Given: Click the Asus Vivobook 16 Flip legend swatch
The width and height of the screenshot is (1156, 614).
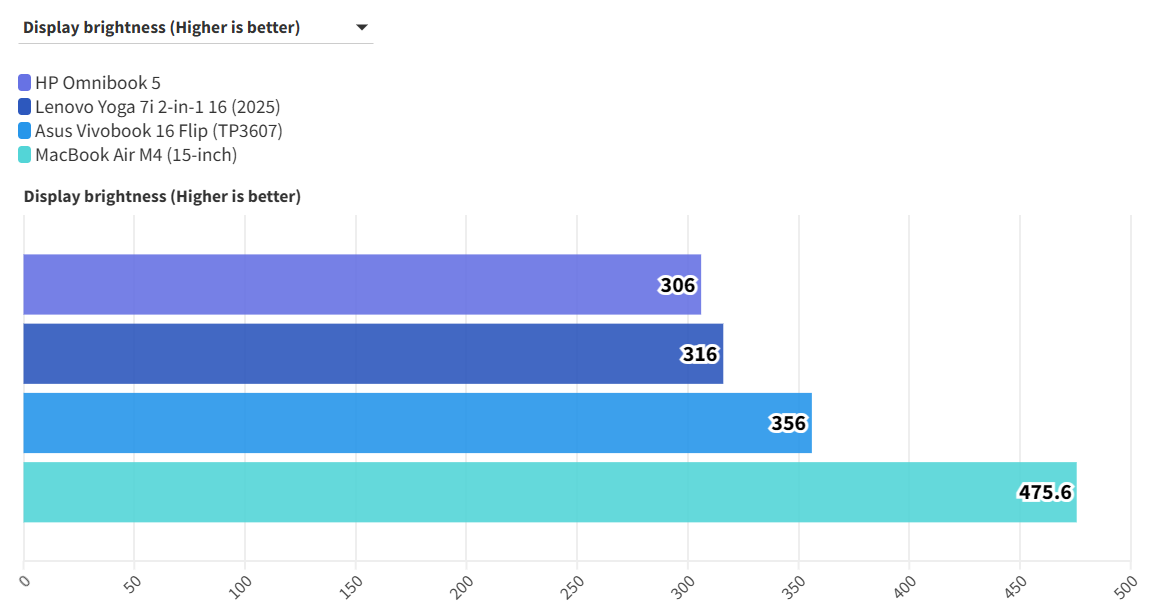Looking at the screenshot, I should click(x=25, y=131).
